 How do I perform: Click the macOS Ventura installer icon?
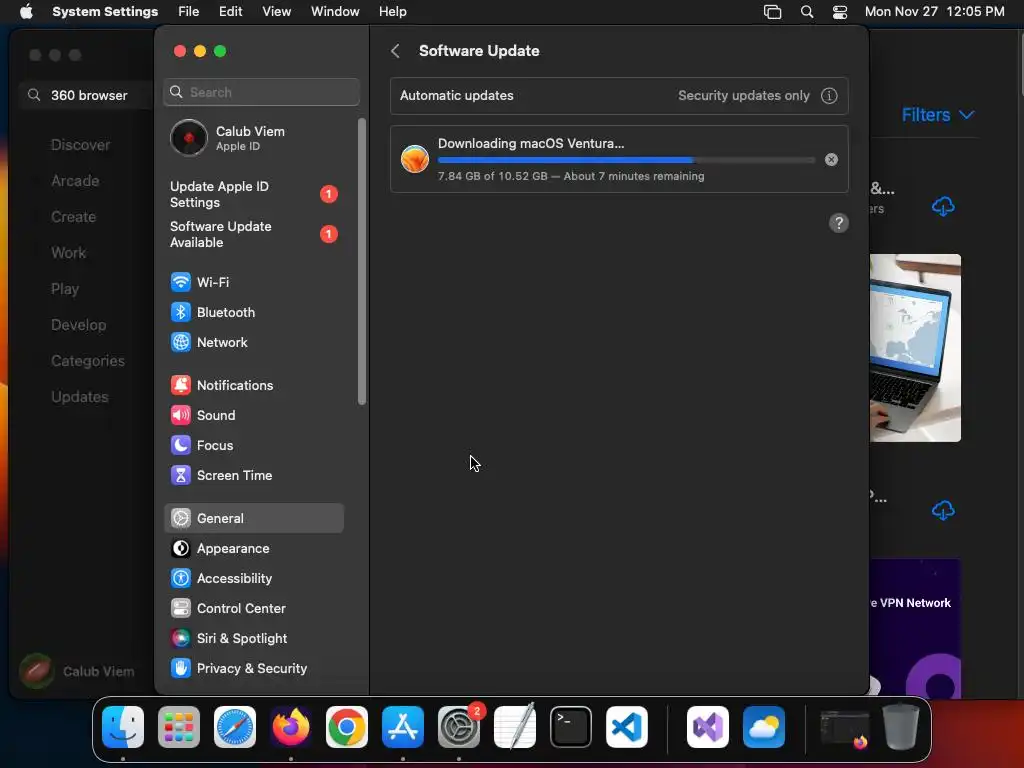415,159
